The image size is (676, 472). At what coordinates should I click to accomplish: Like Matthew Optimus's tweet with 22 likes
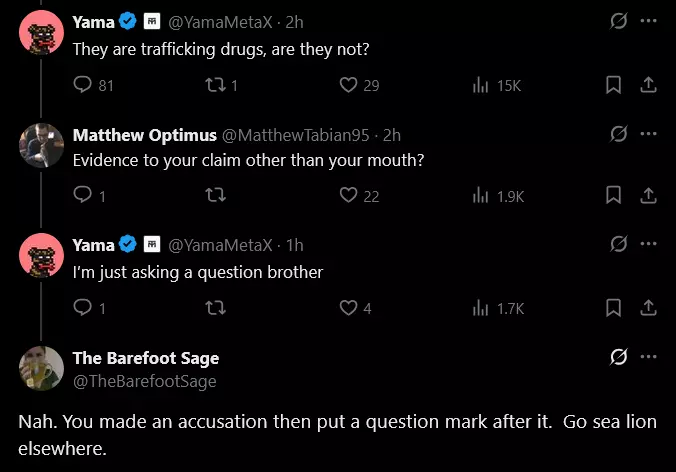point(359,196)
